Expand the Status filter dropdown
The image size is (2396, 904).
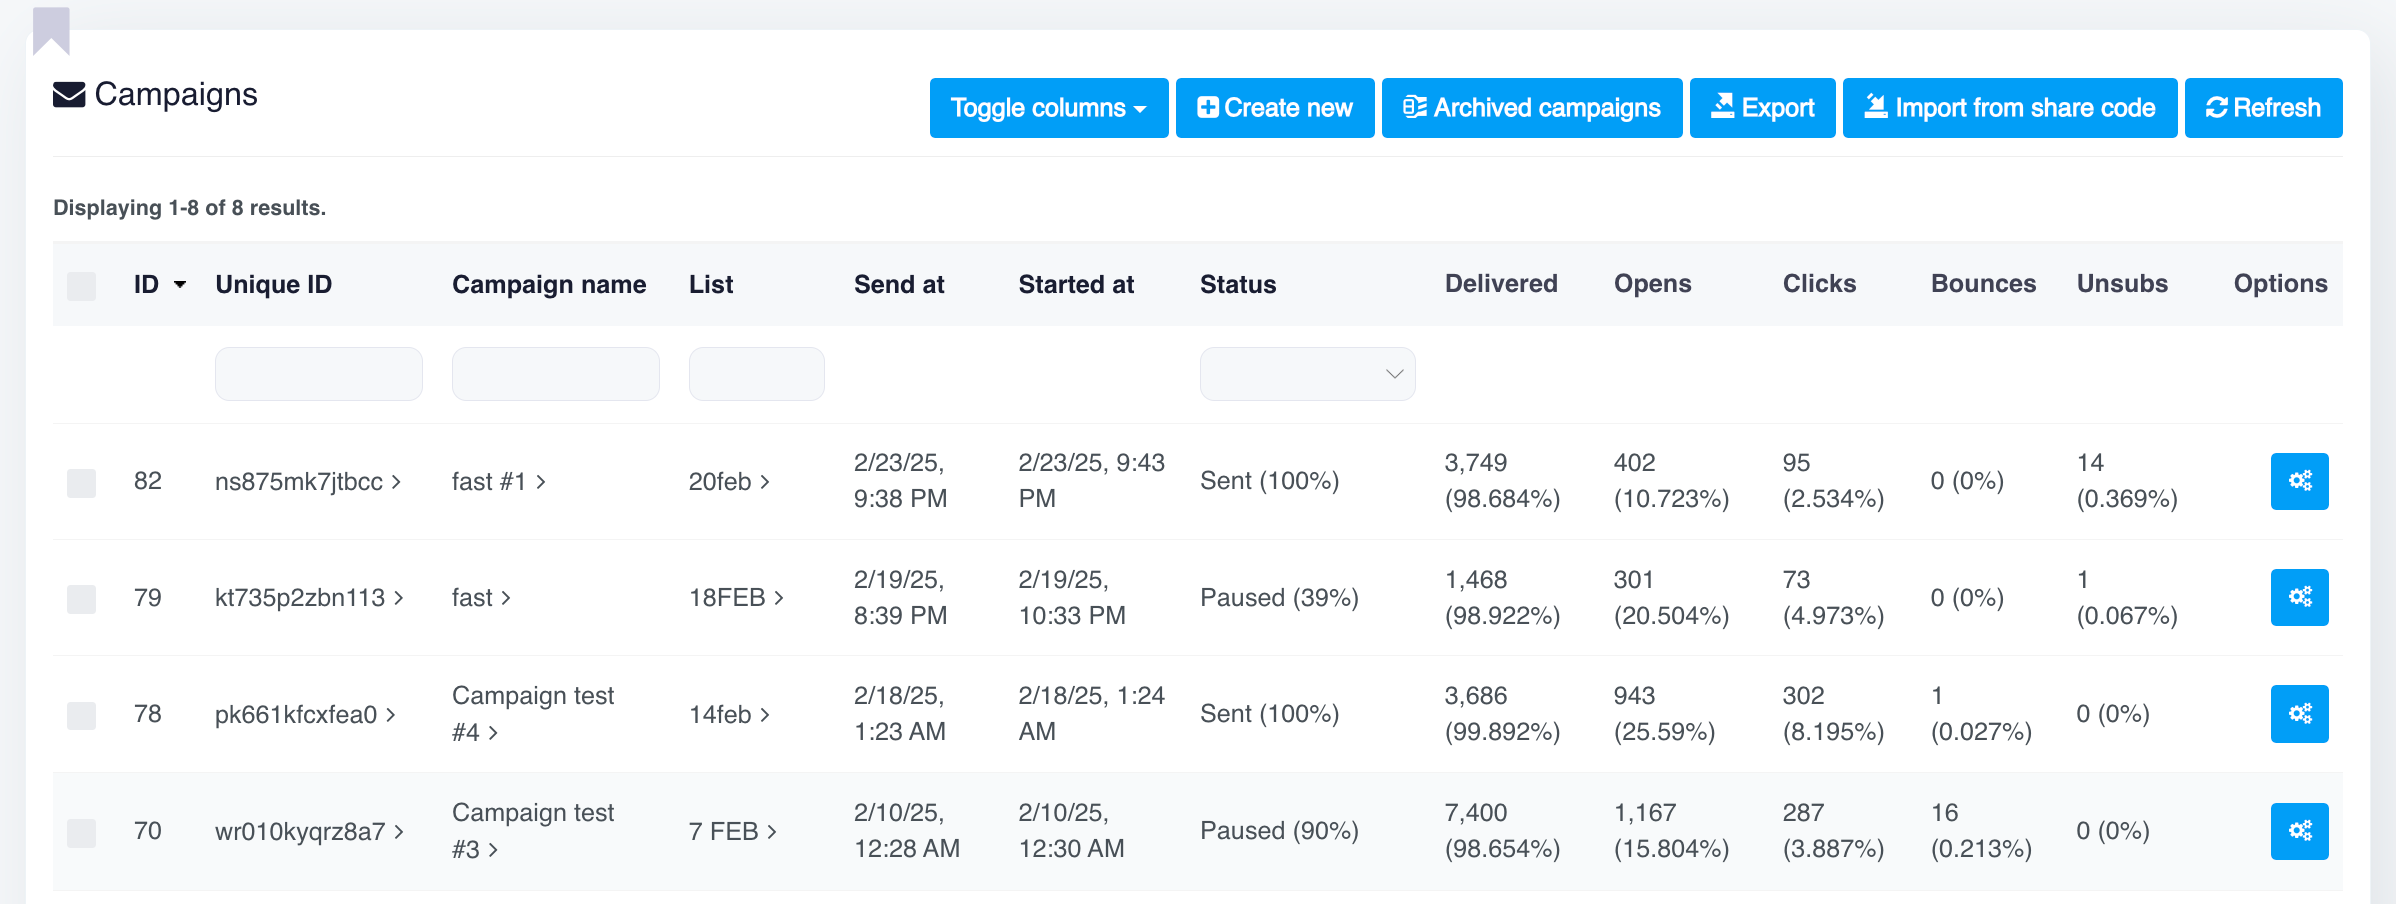coord(1307,374)
